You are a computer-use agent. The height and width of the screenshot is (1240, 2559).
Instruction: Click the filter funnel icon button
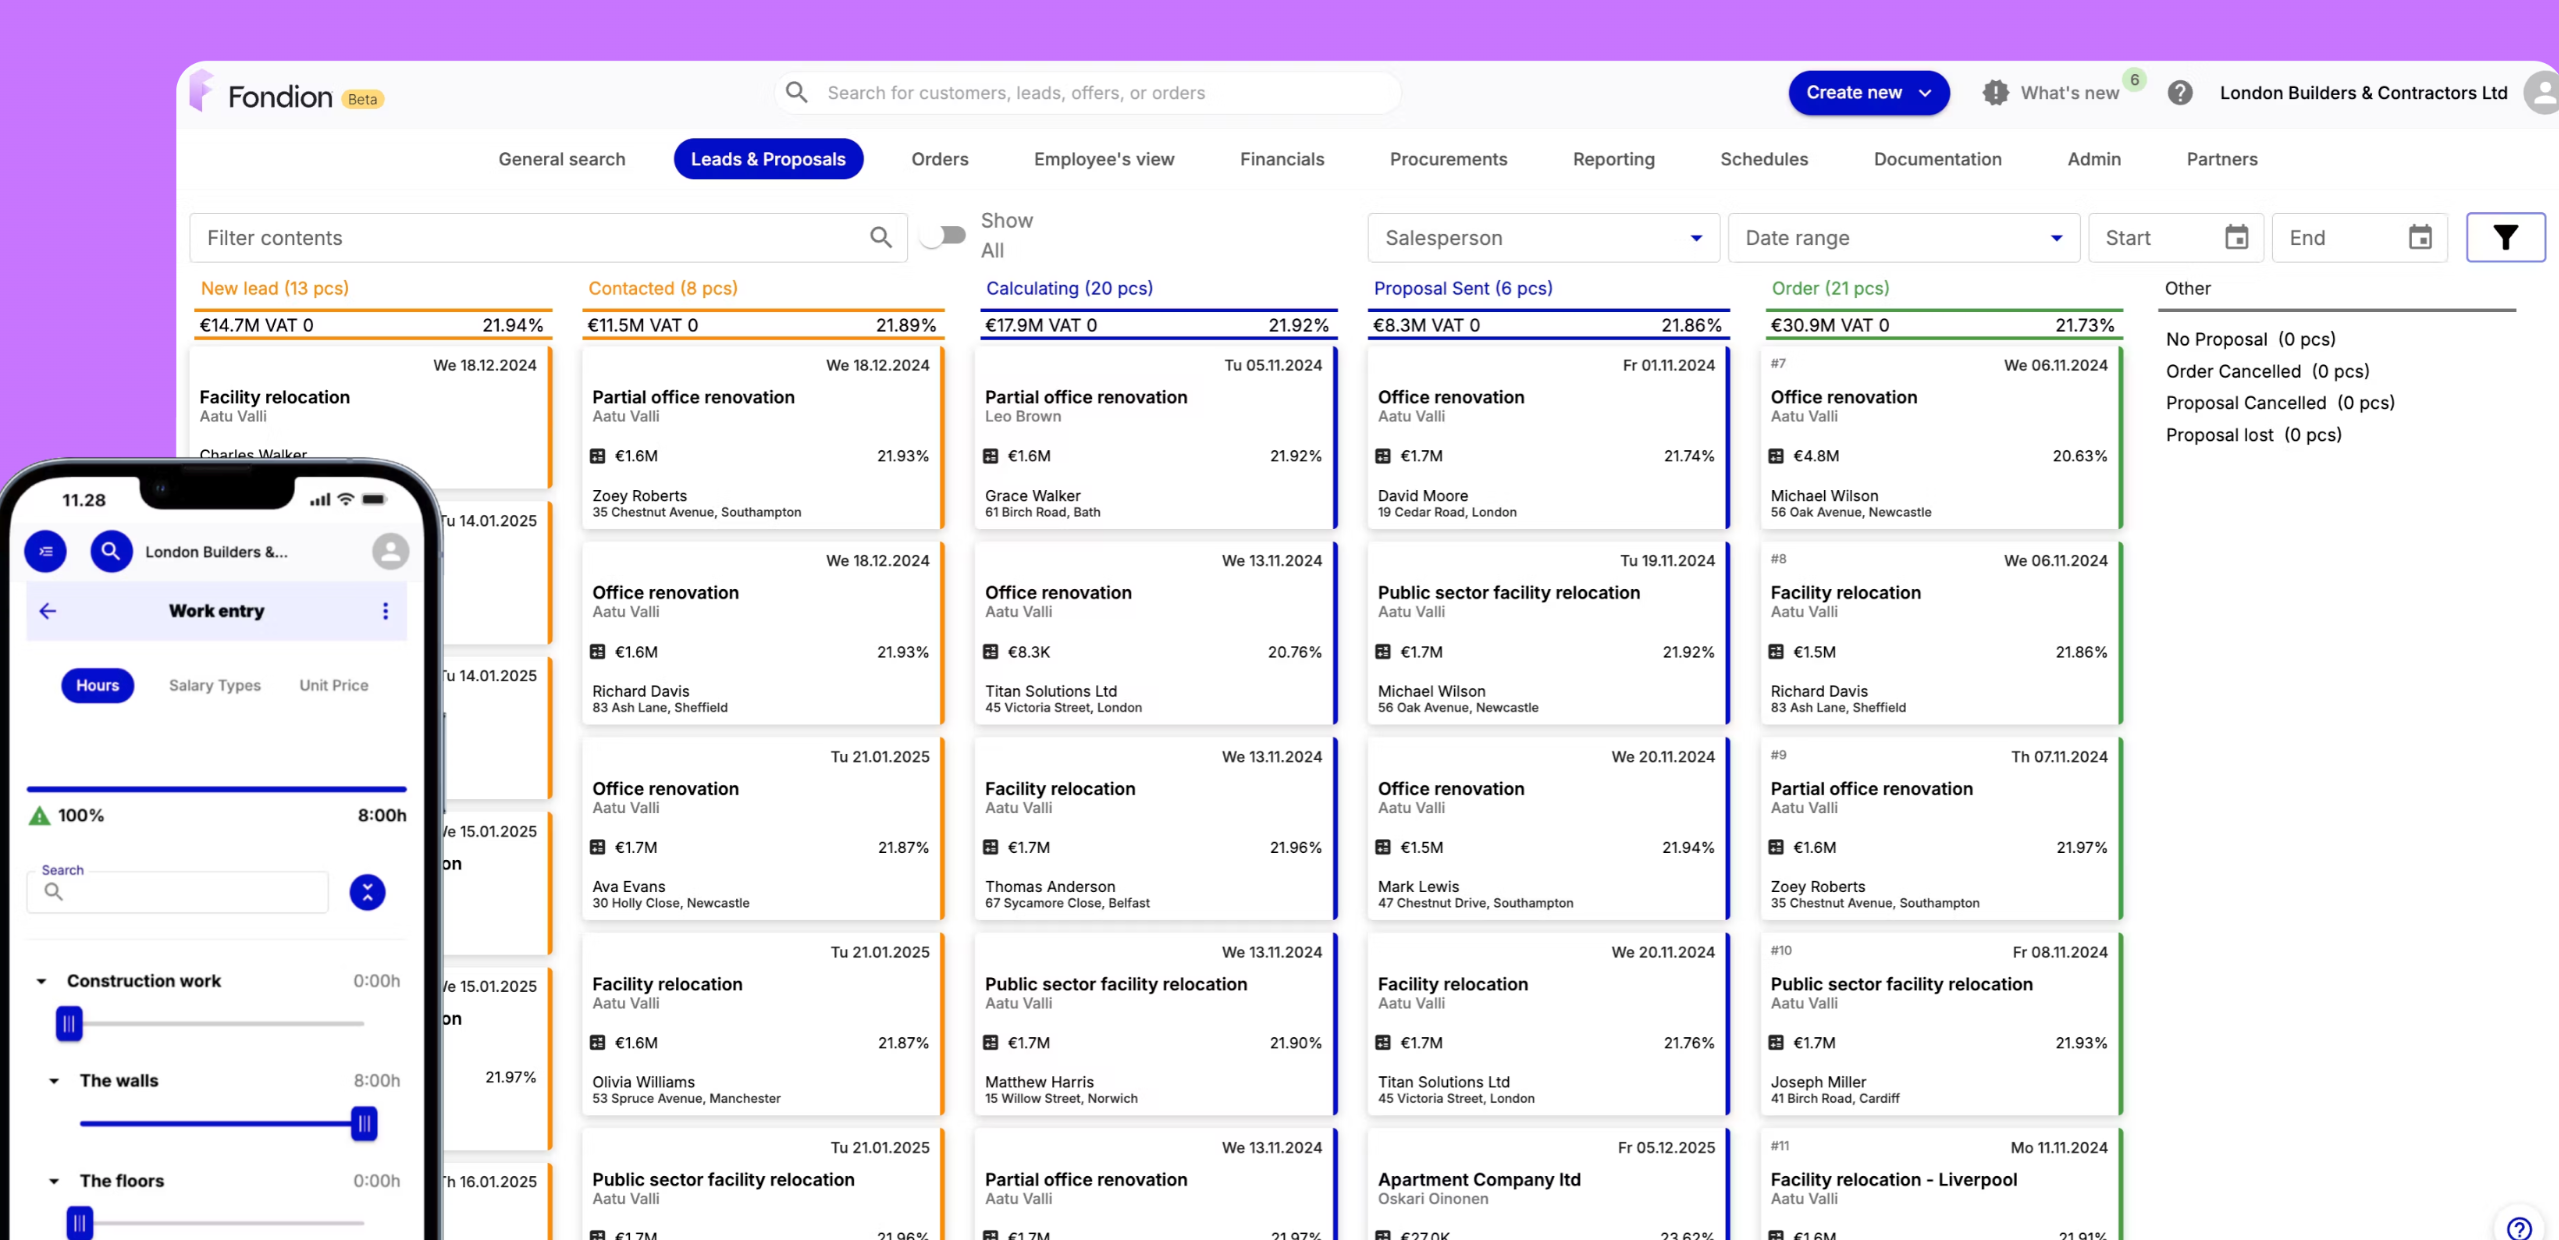pyautogui.click(x=2504, y=238)
